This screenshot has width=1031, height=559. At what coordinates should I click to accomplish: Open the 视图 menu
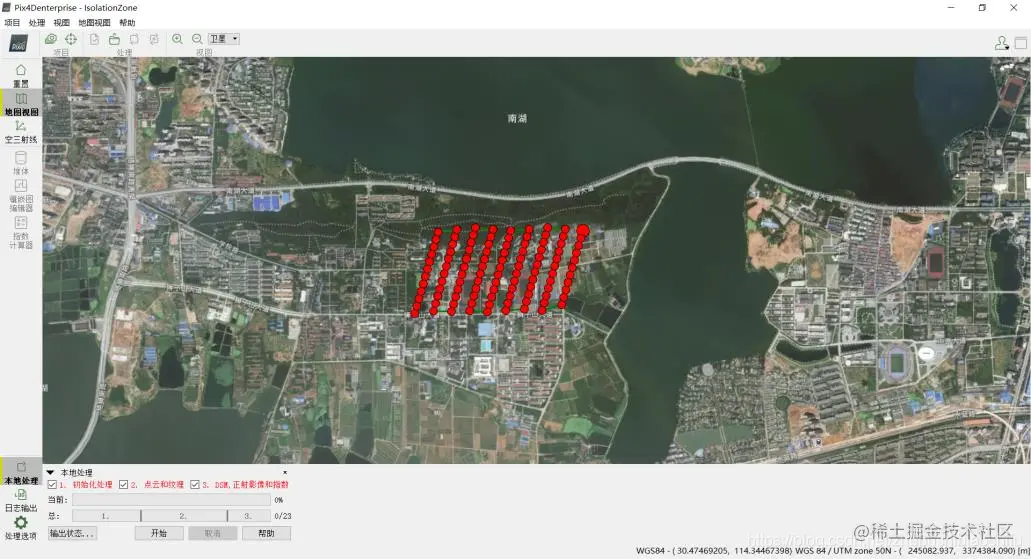(x=62, y=22)
